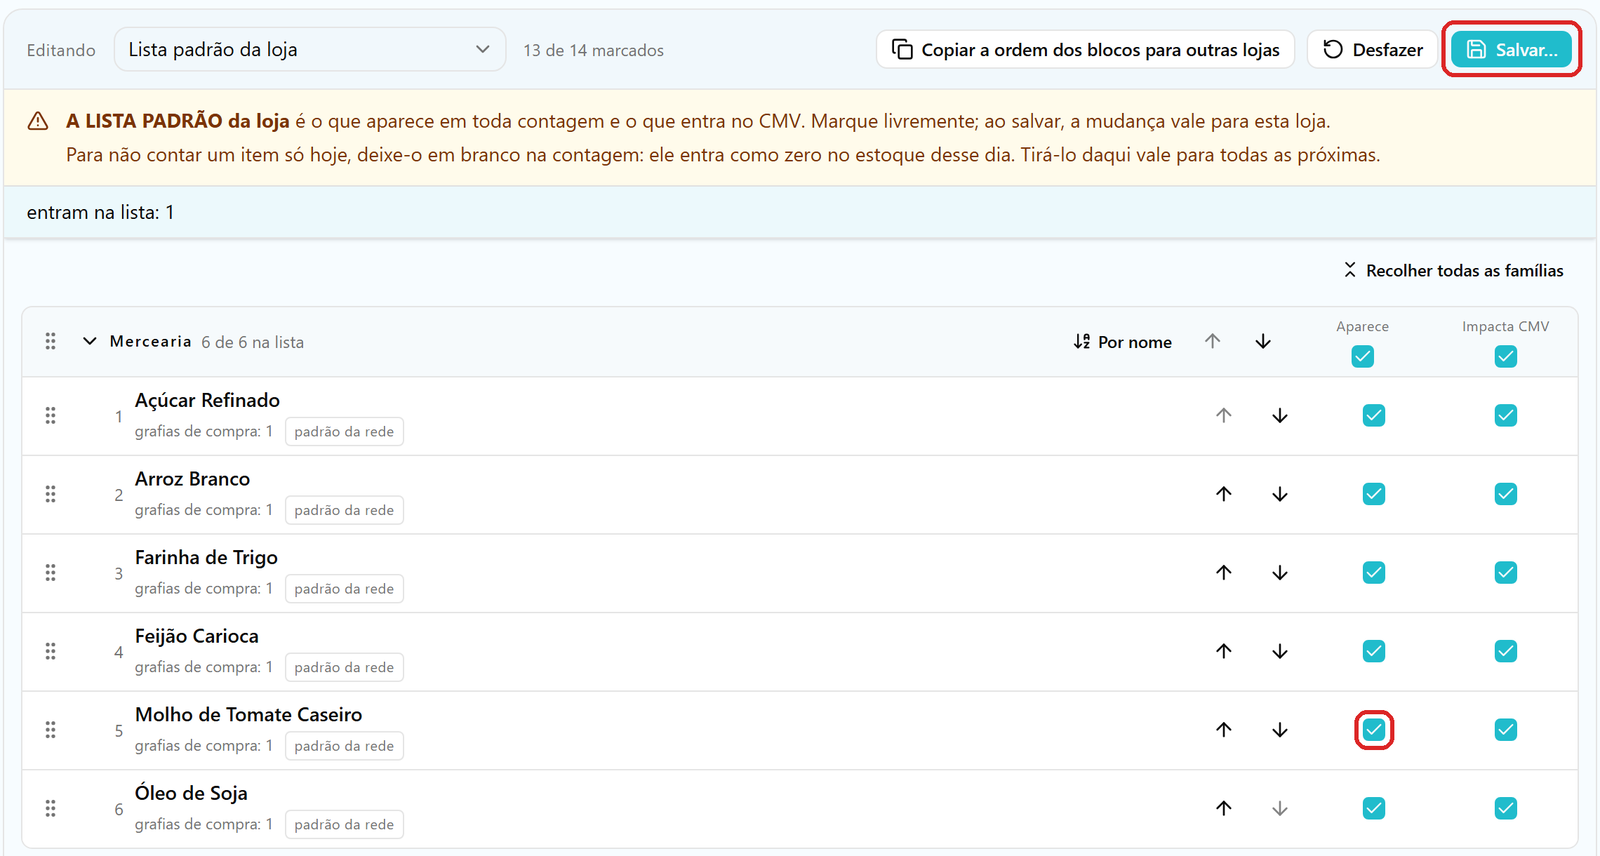Move Feijão Carioca down one position
The width and height of the screenshot is (1600, 856).
(1280, 651)
